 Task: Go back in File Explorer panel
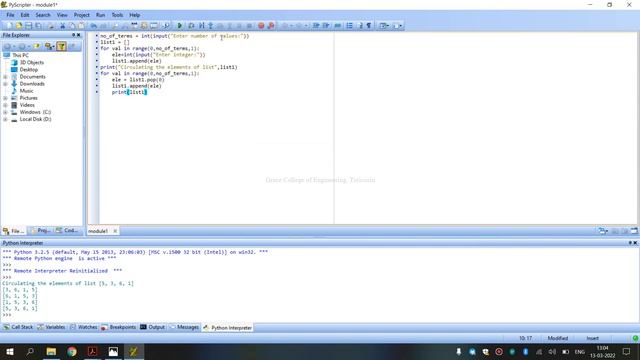[7, 47]
